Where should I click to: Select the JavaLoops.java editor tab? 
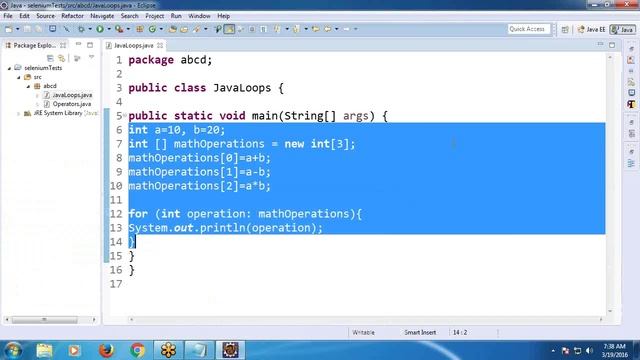(133, 45)
